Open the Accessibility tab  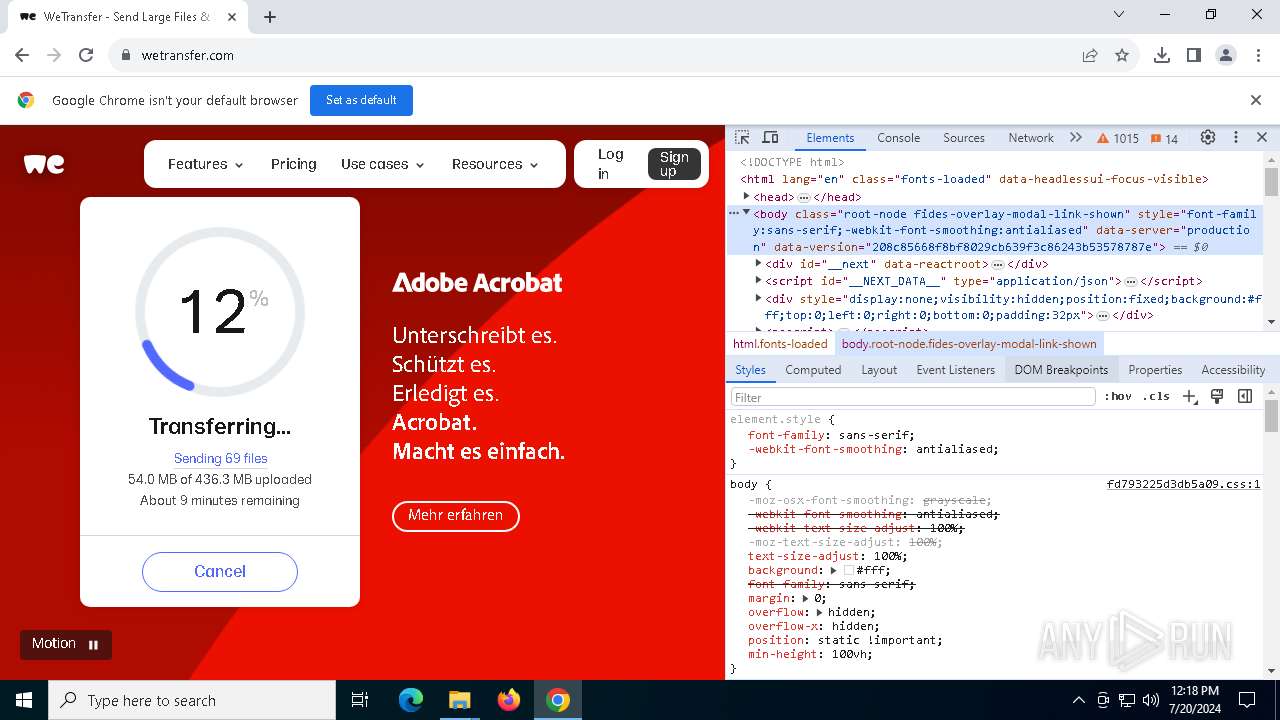(1233, 370)
